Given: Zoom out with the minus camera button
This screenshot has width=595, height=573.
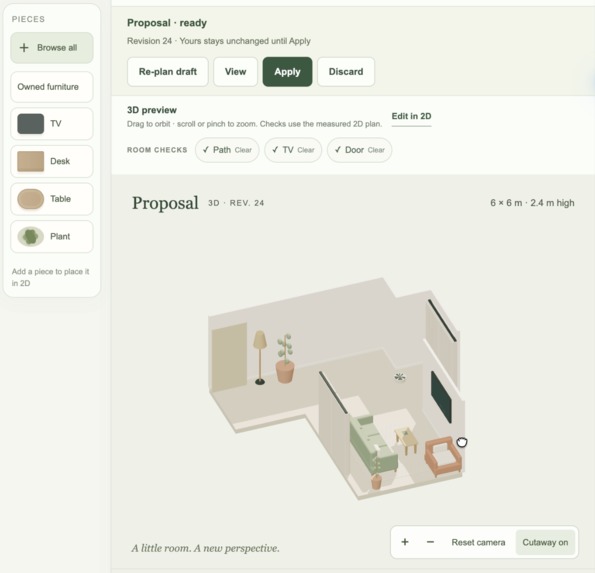Looking at the screenshot, I should click(x=430, y=542).
